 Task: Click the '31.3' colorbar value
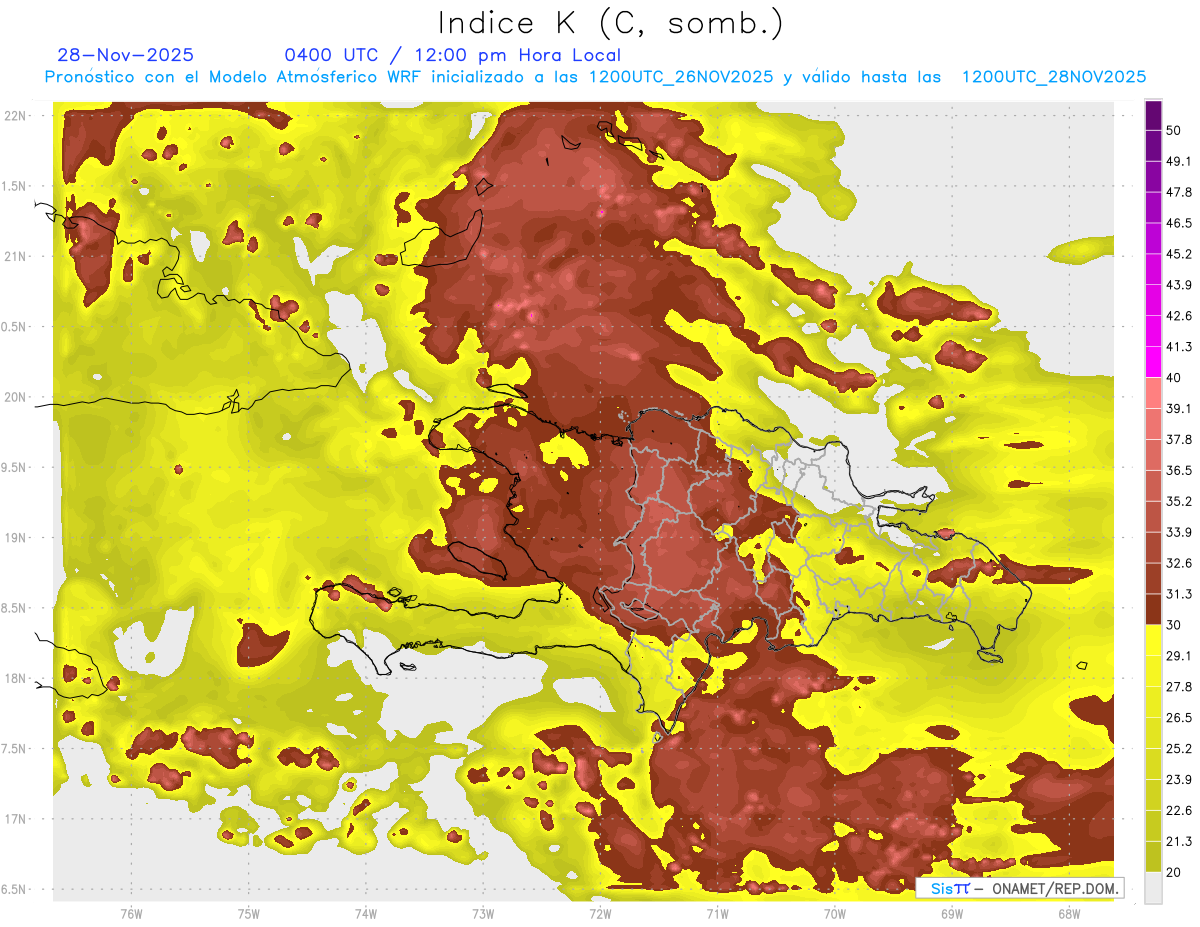tap(1179, 594)
